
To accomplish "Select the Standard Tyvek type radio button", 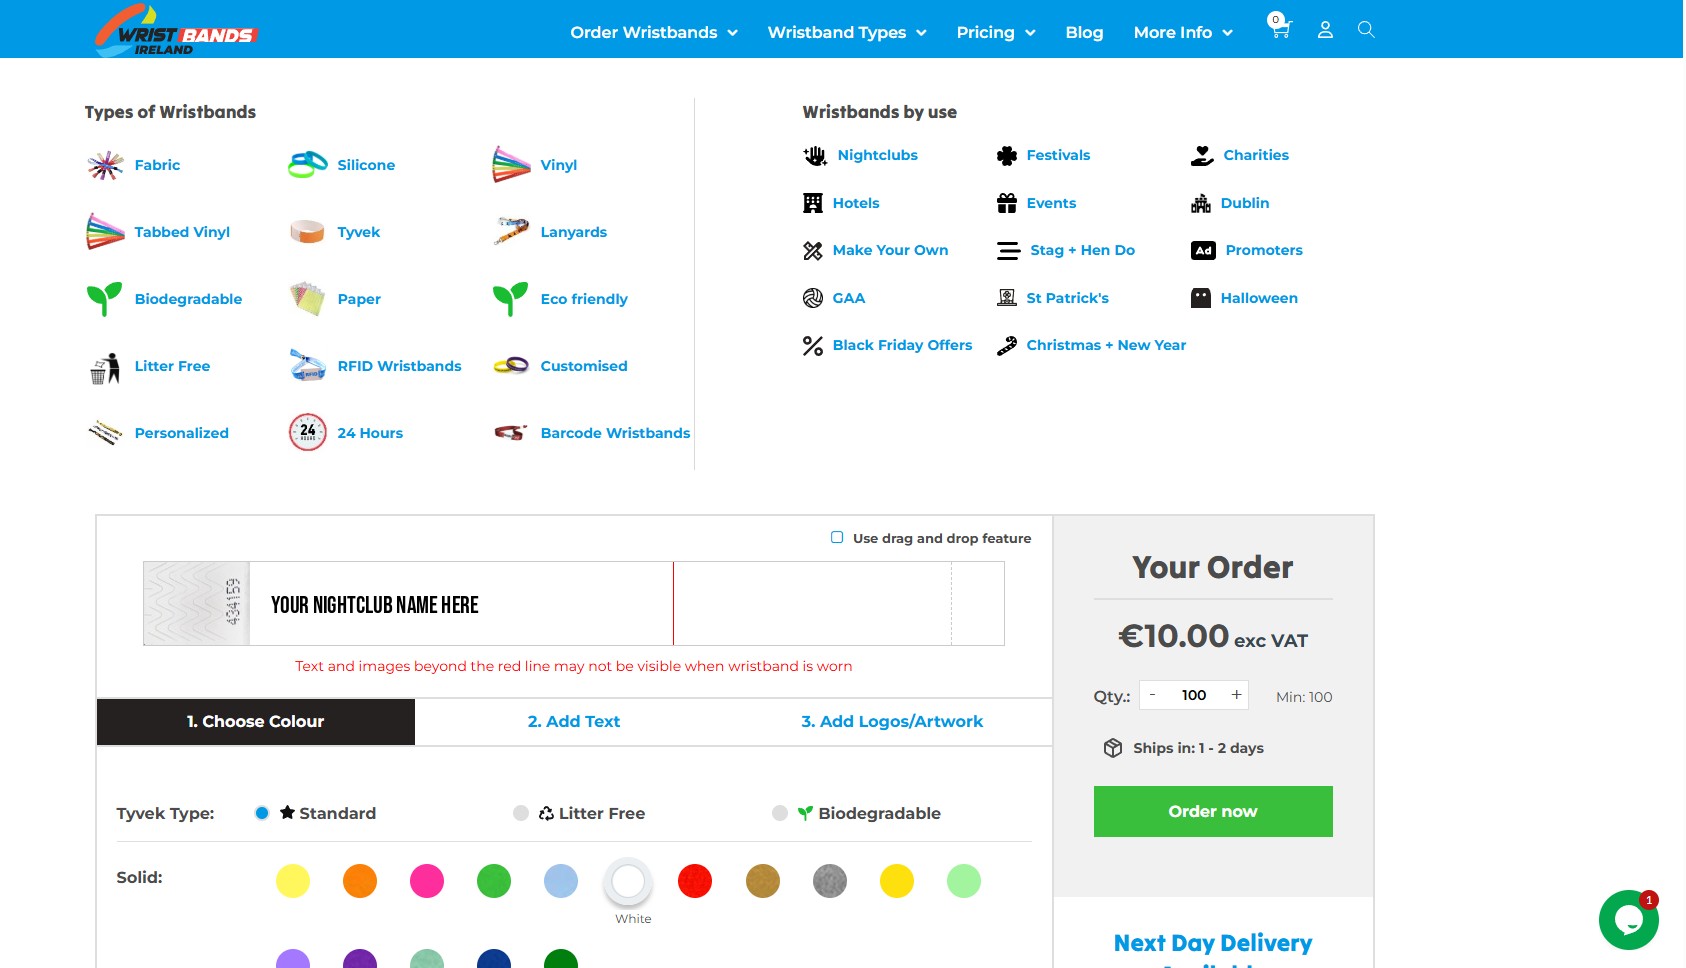I will tap(262, 813).
